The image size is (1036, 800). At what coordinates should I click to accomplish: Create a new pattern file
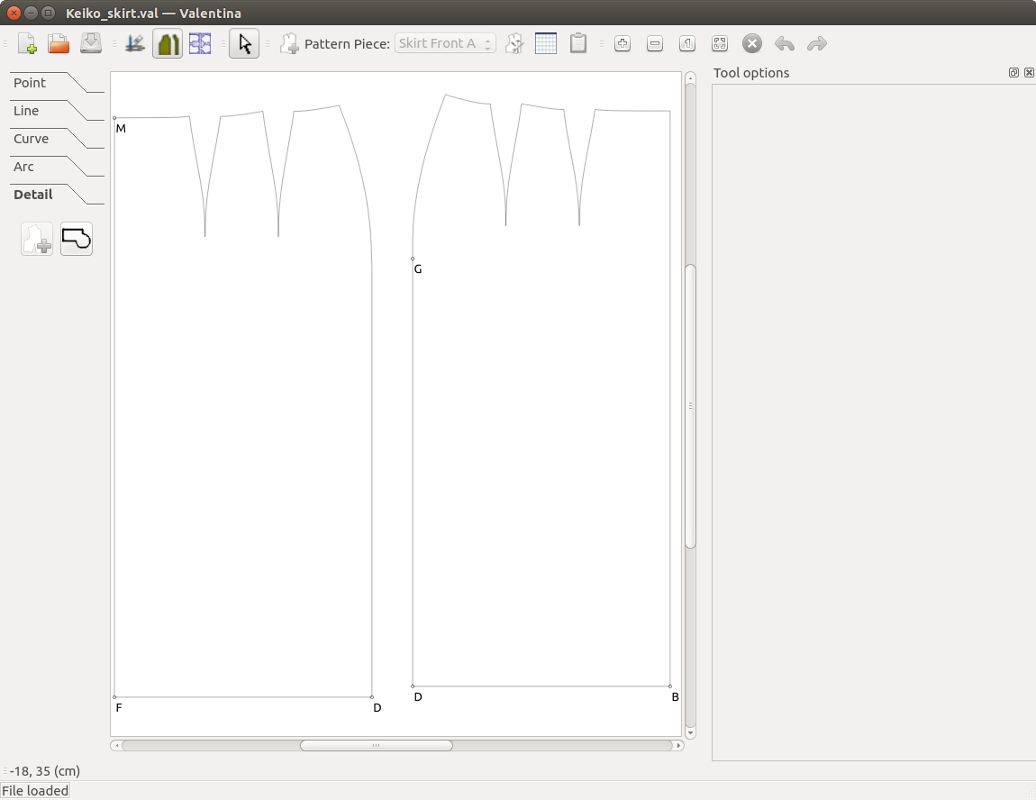tap(27, 44)
